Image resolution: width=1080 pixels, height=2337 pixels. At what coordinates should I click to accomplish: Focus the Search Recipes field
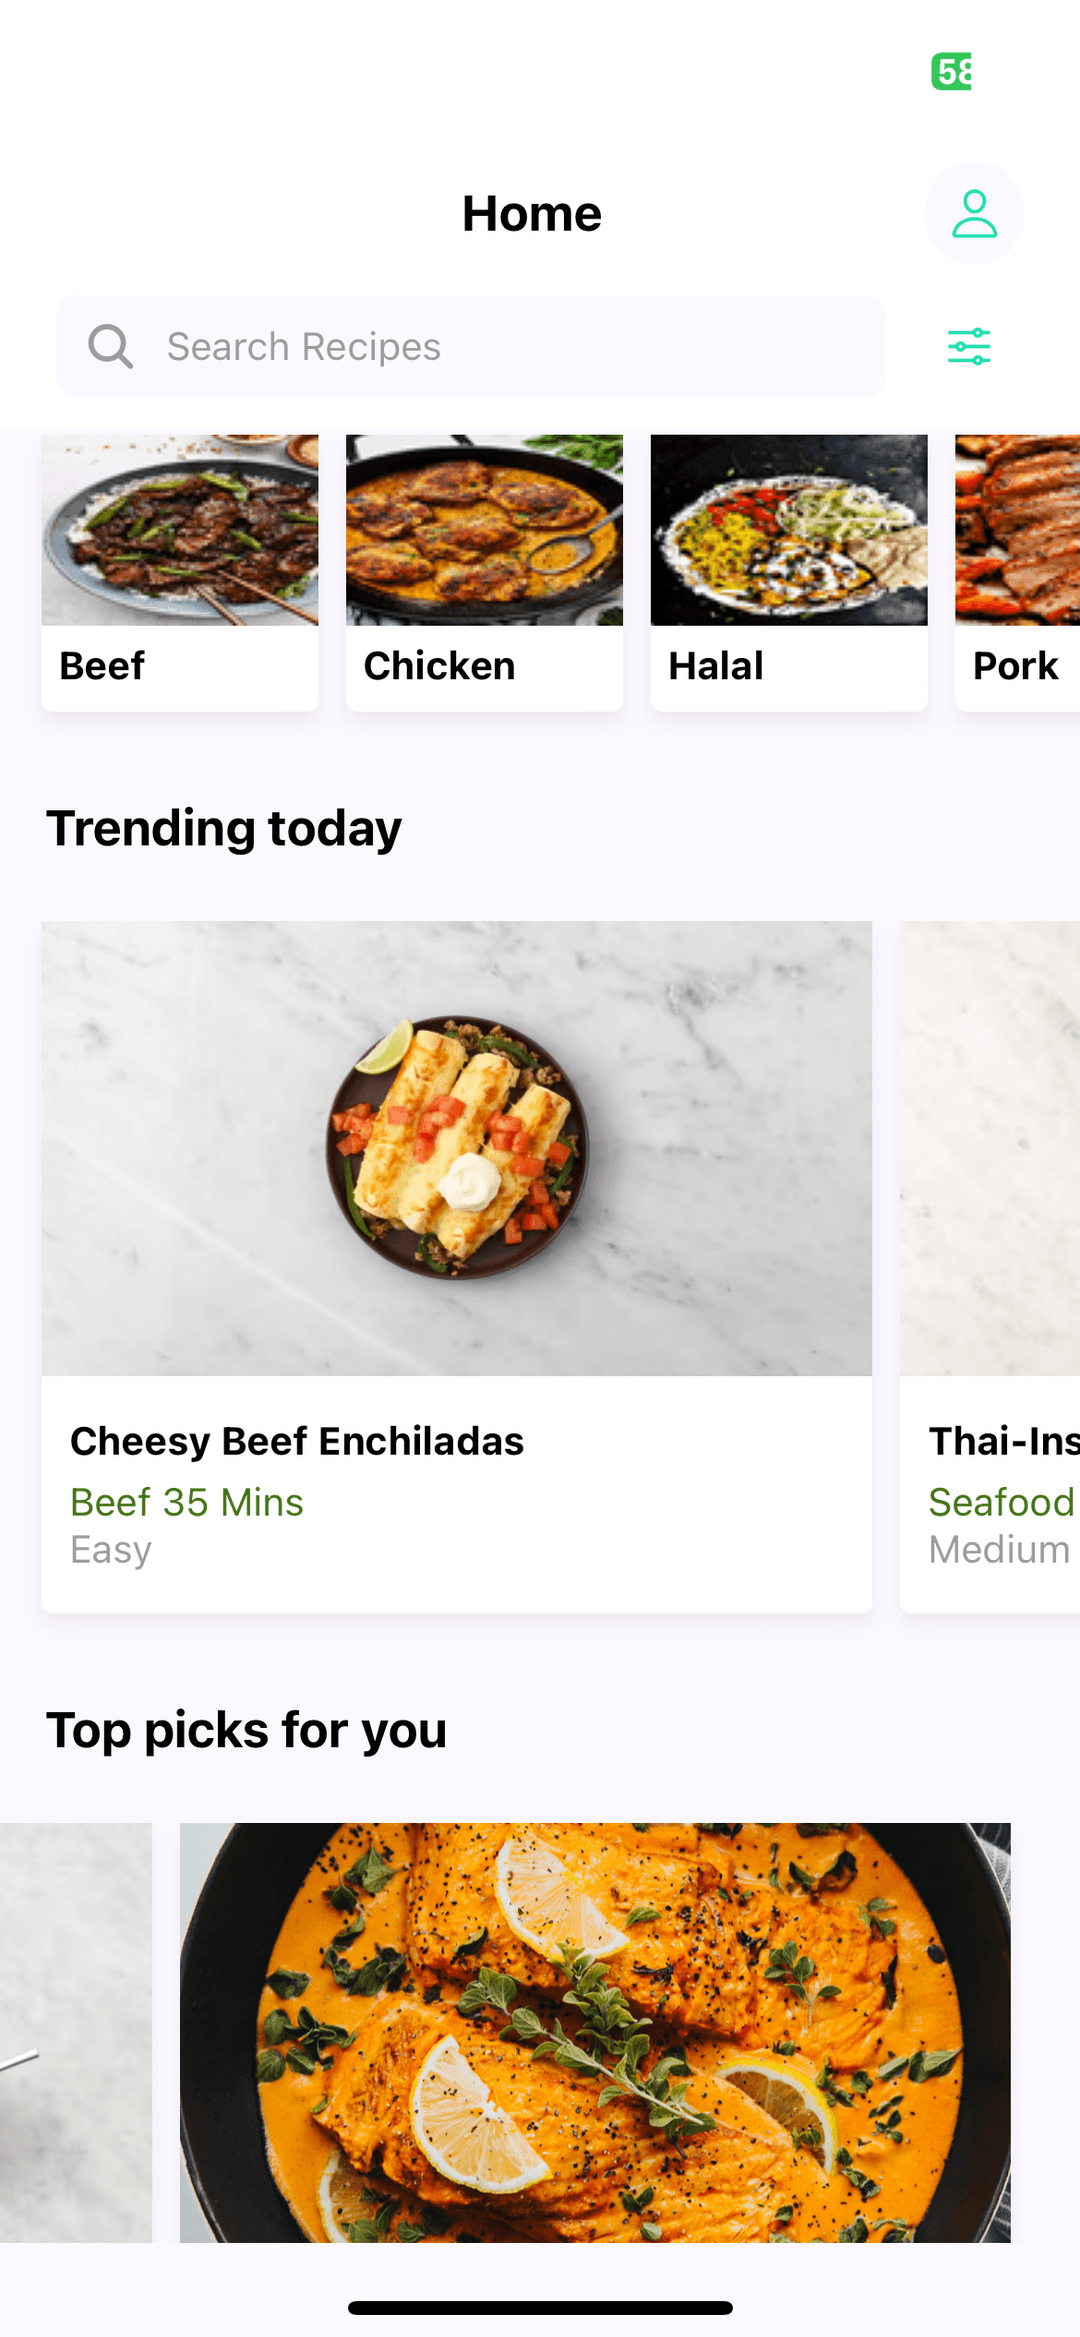point(471,346)
